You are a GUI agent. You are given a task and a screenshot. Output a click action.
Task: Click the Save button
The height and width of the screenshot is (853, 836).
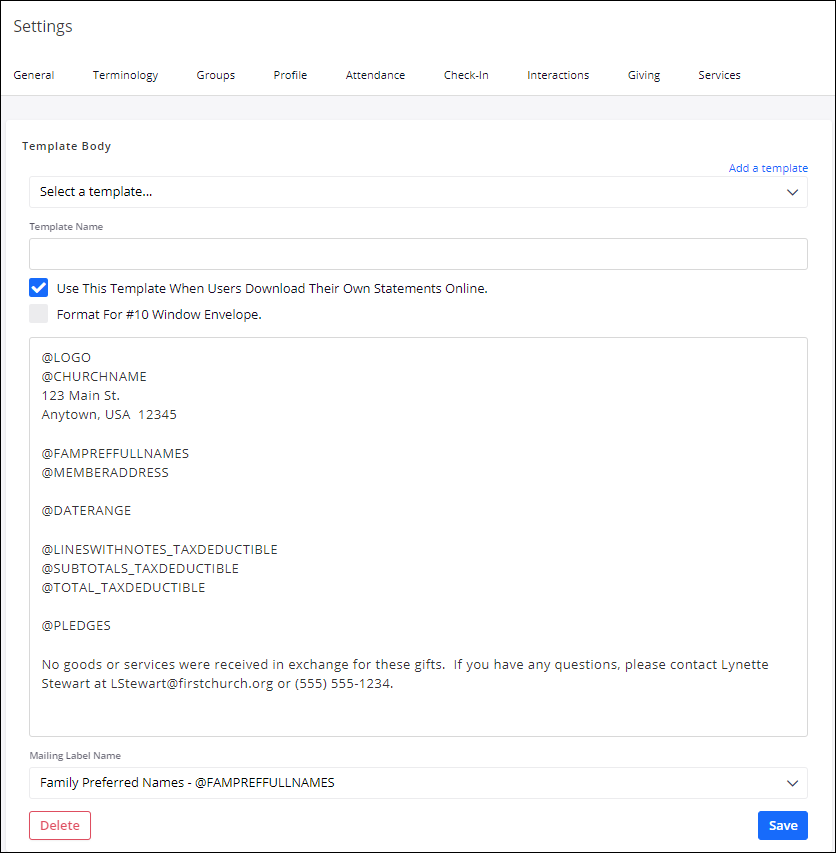[x=782, y=825]
